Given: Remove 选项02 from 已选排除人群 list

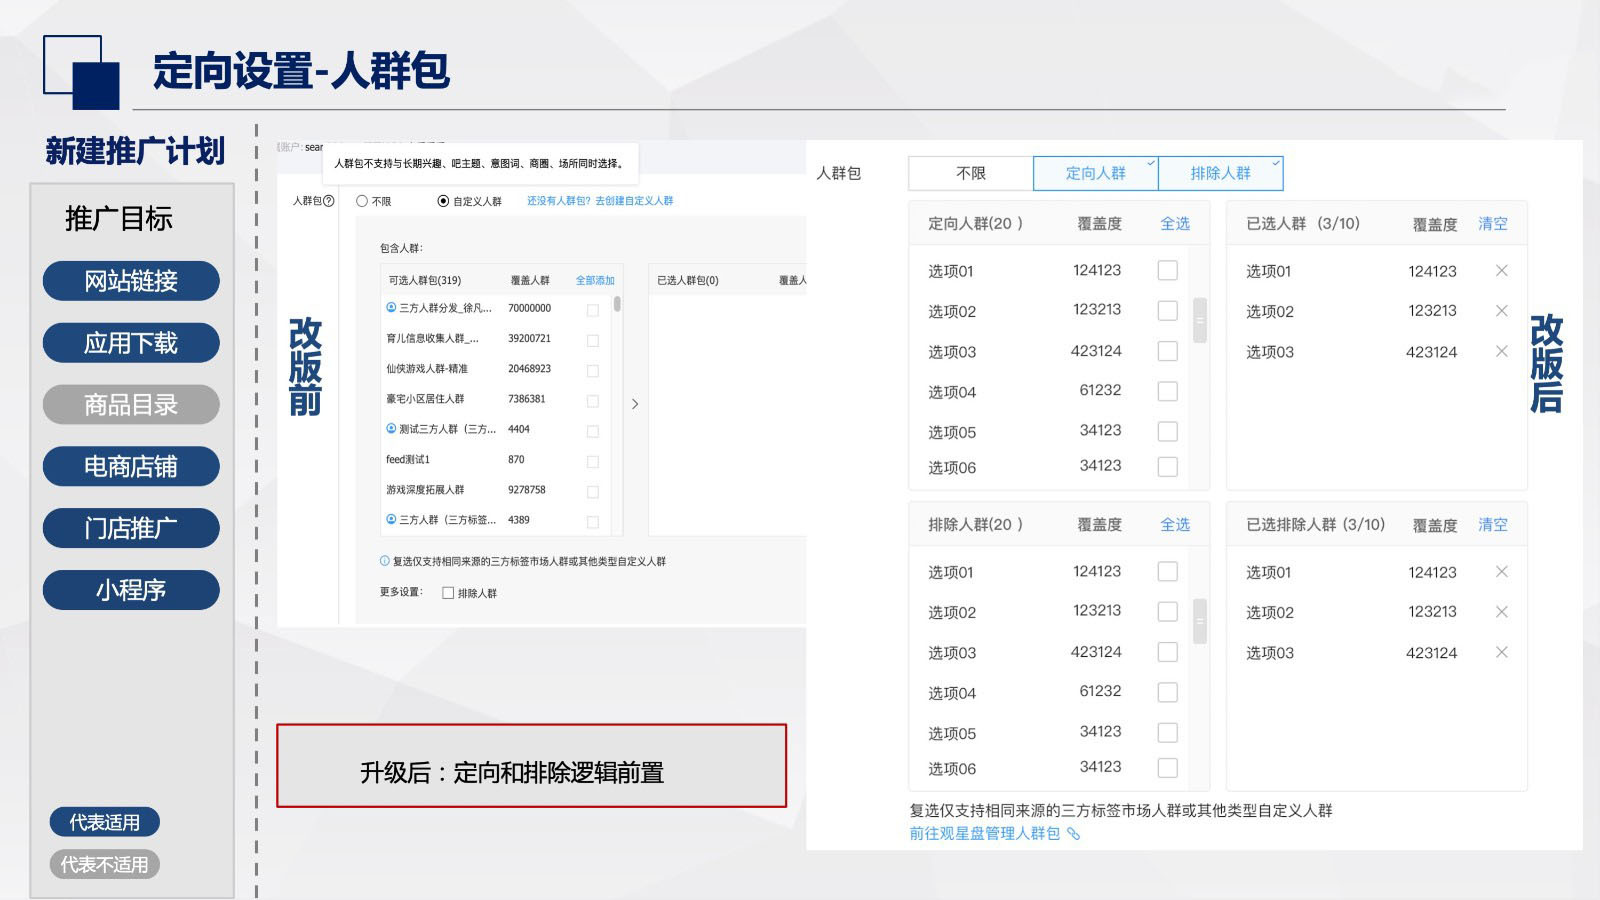Looking at the screenshot, I should click(1501, 612).
